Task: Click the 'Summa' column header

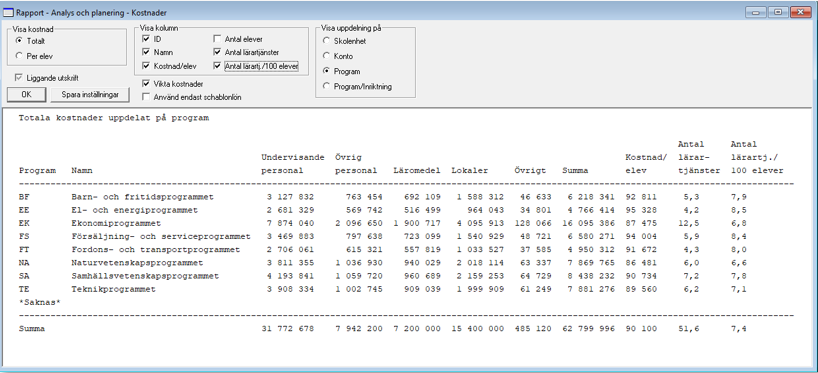Action: 575,171
